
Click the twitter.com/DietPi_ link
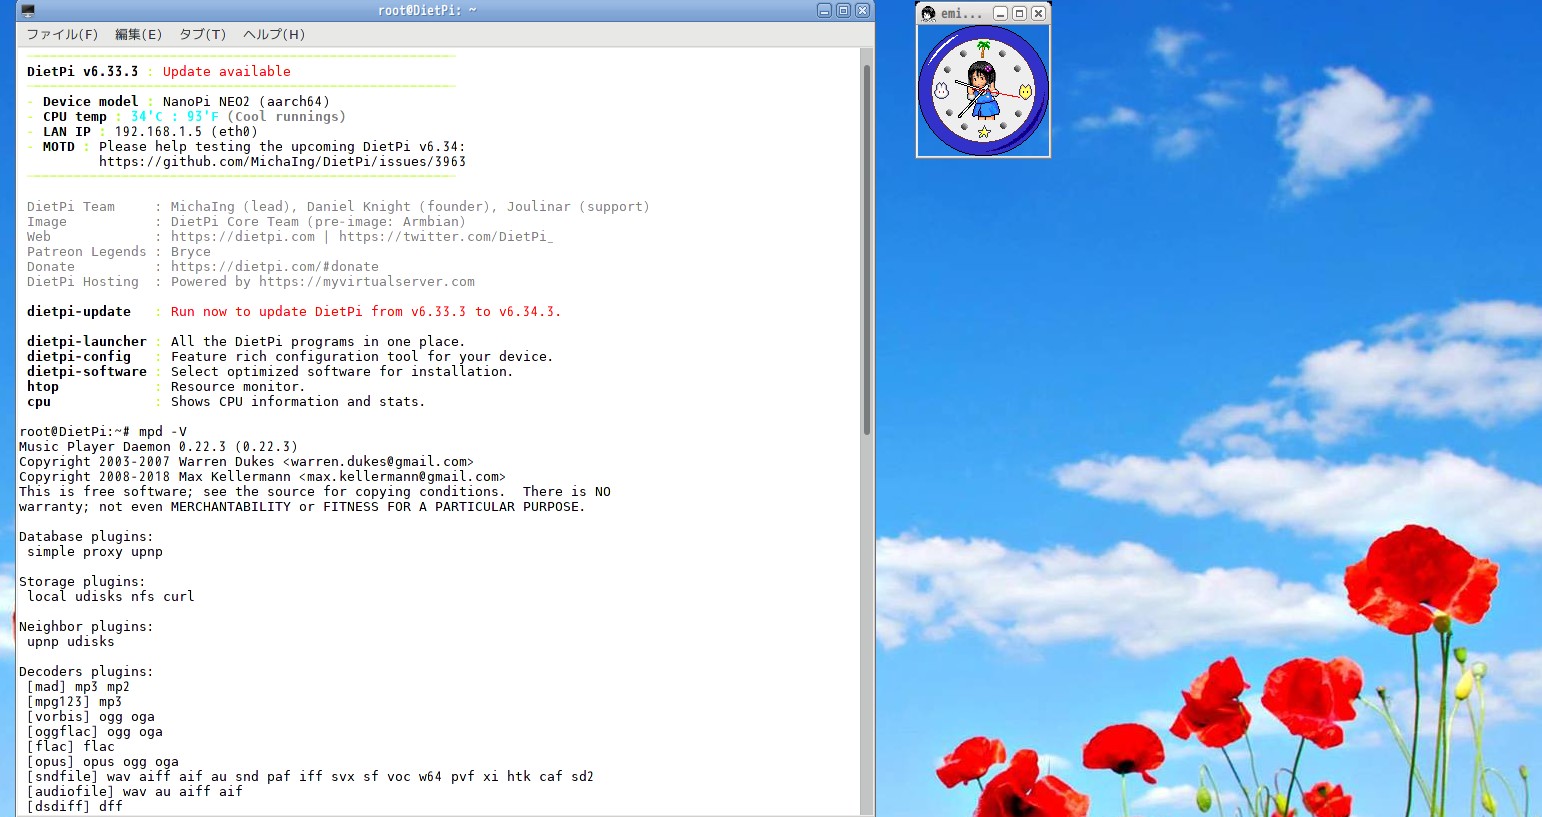tap(445, 236)
